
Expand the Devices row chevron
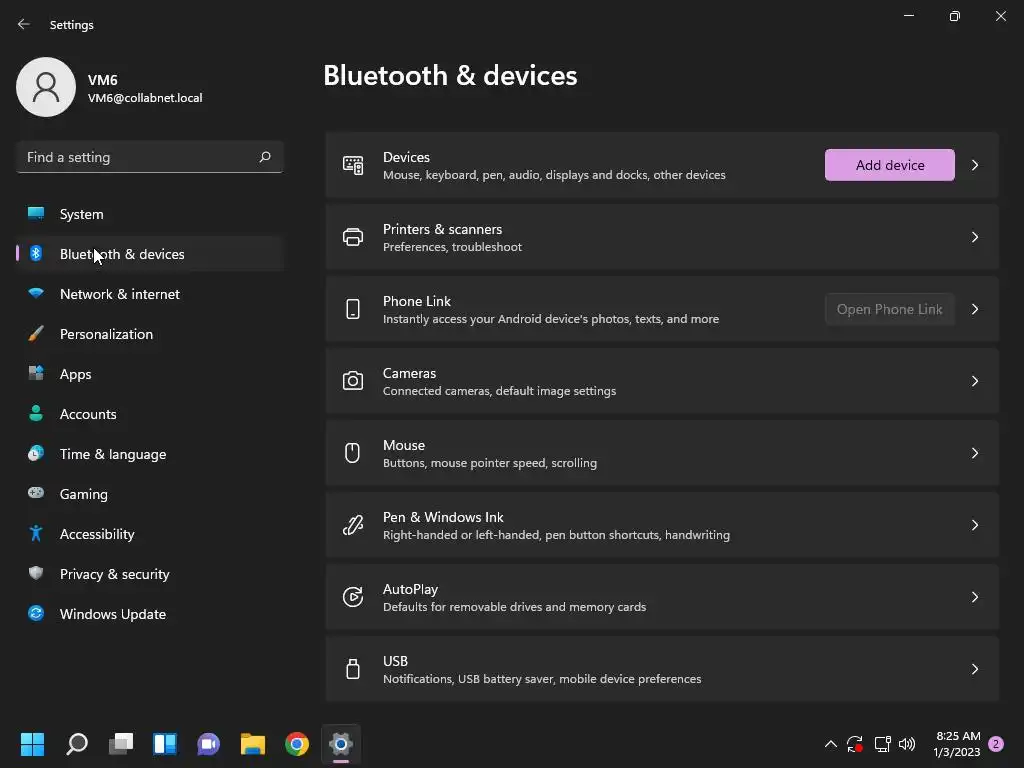point(974,165)
